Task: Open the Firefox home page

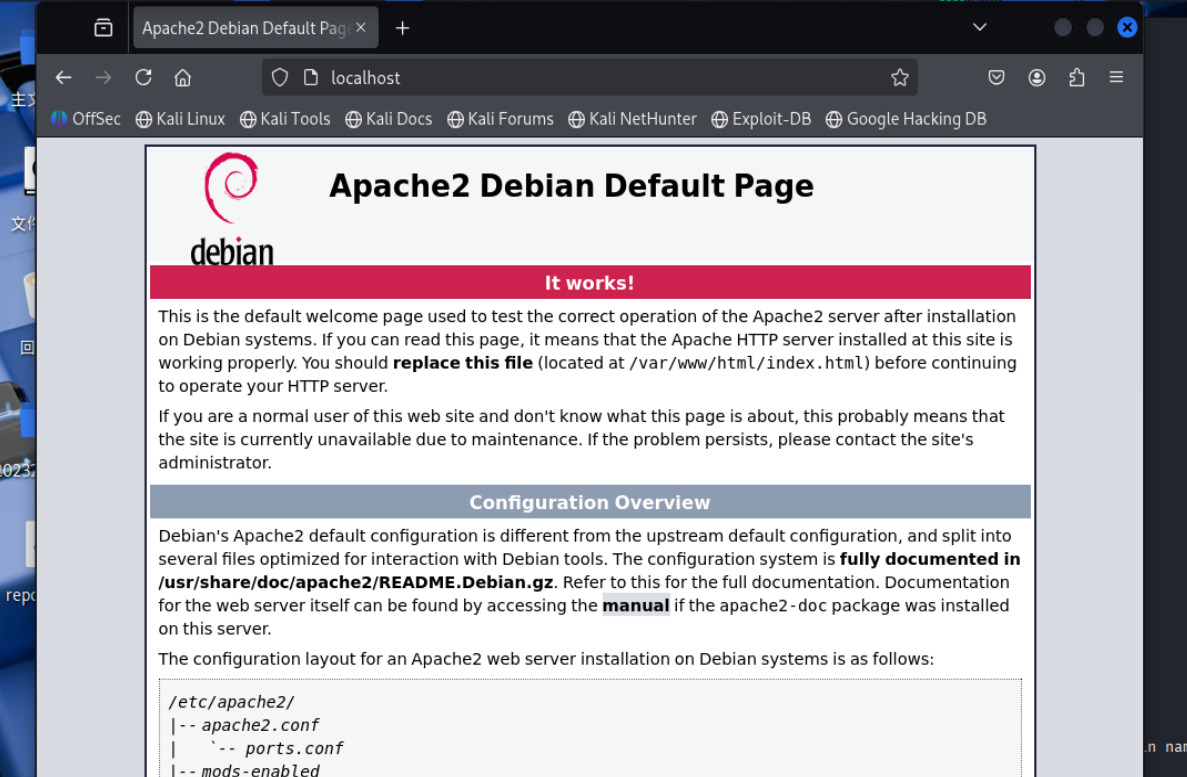Action: [x=182, y=77]
